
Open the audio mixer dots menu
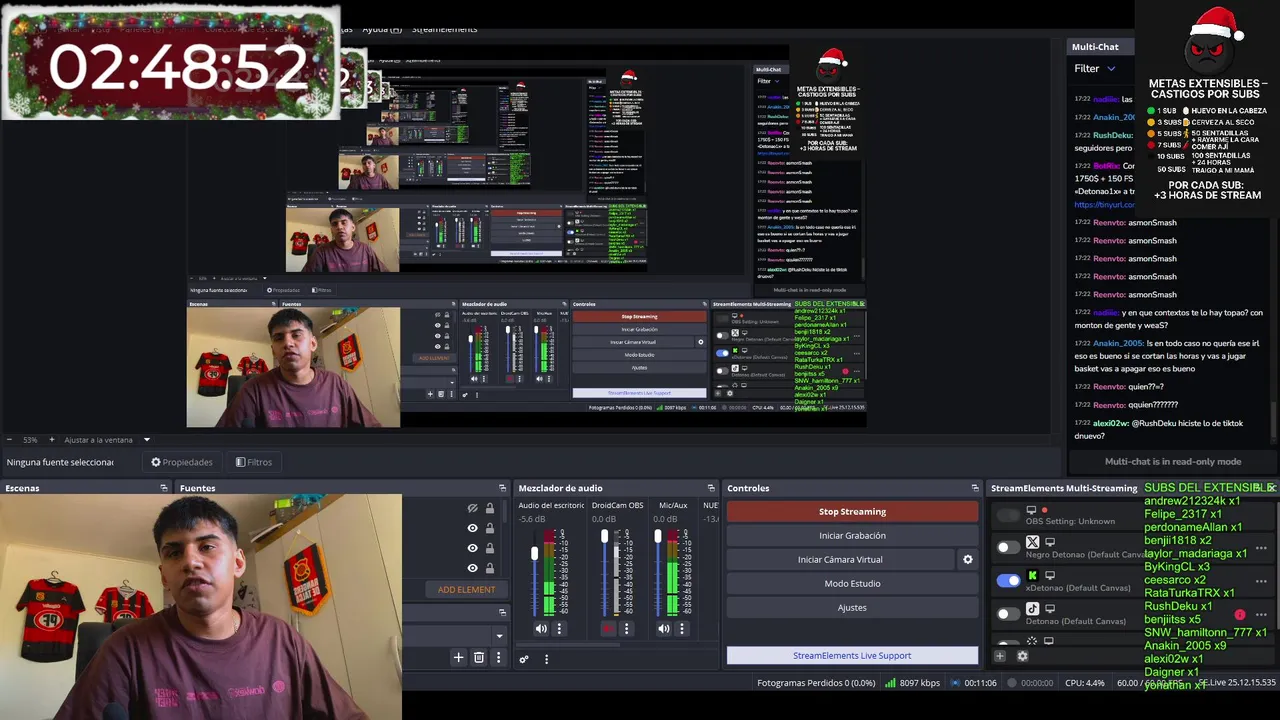pyautogui.click(x=546, y=659)
